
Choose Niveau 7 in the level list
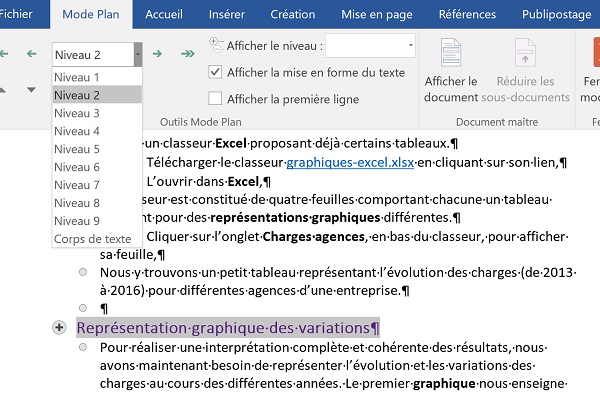(x=97, y=185)
